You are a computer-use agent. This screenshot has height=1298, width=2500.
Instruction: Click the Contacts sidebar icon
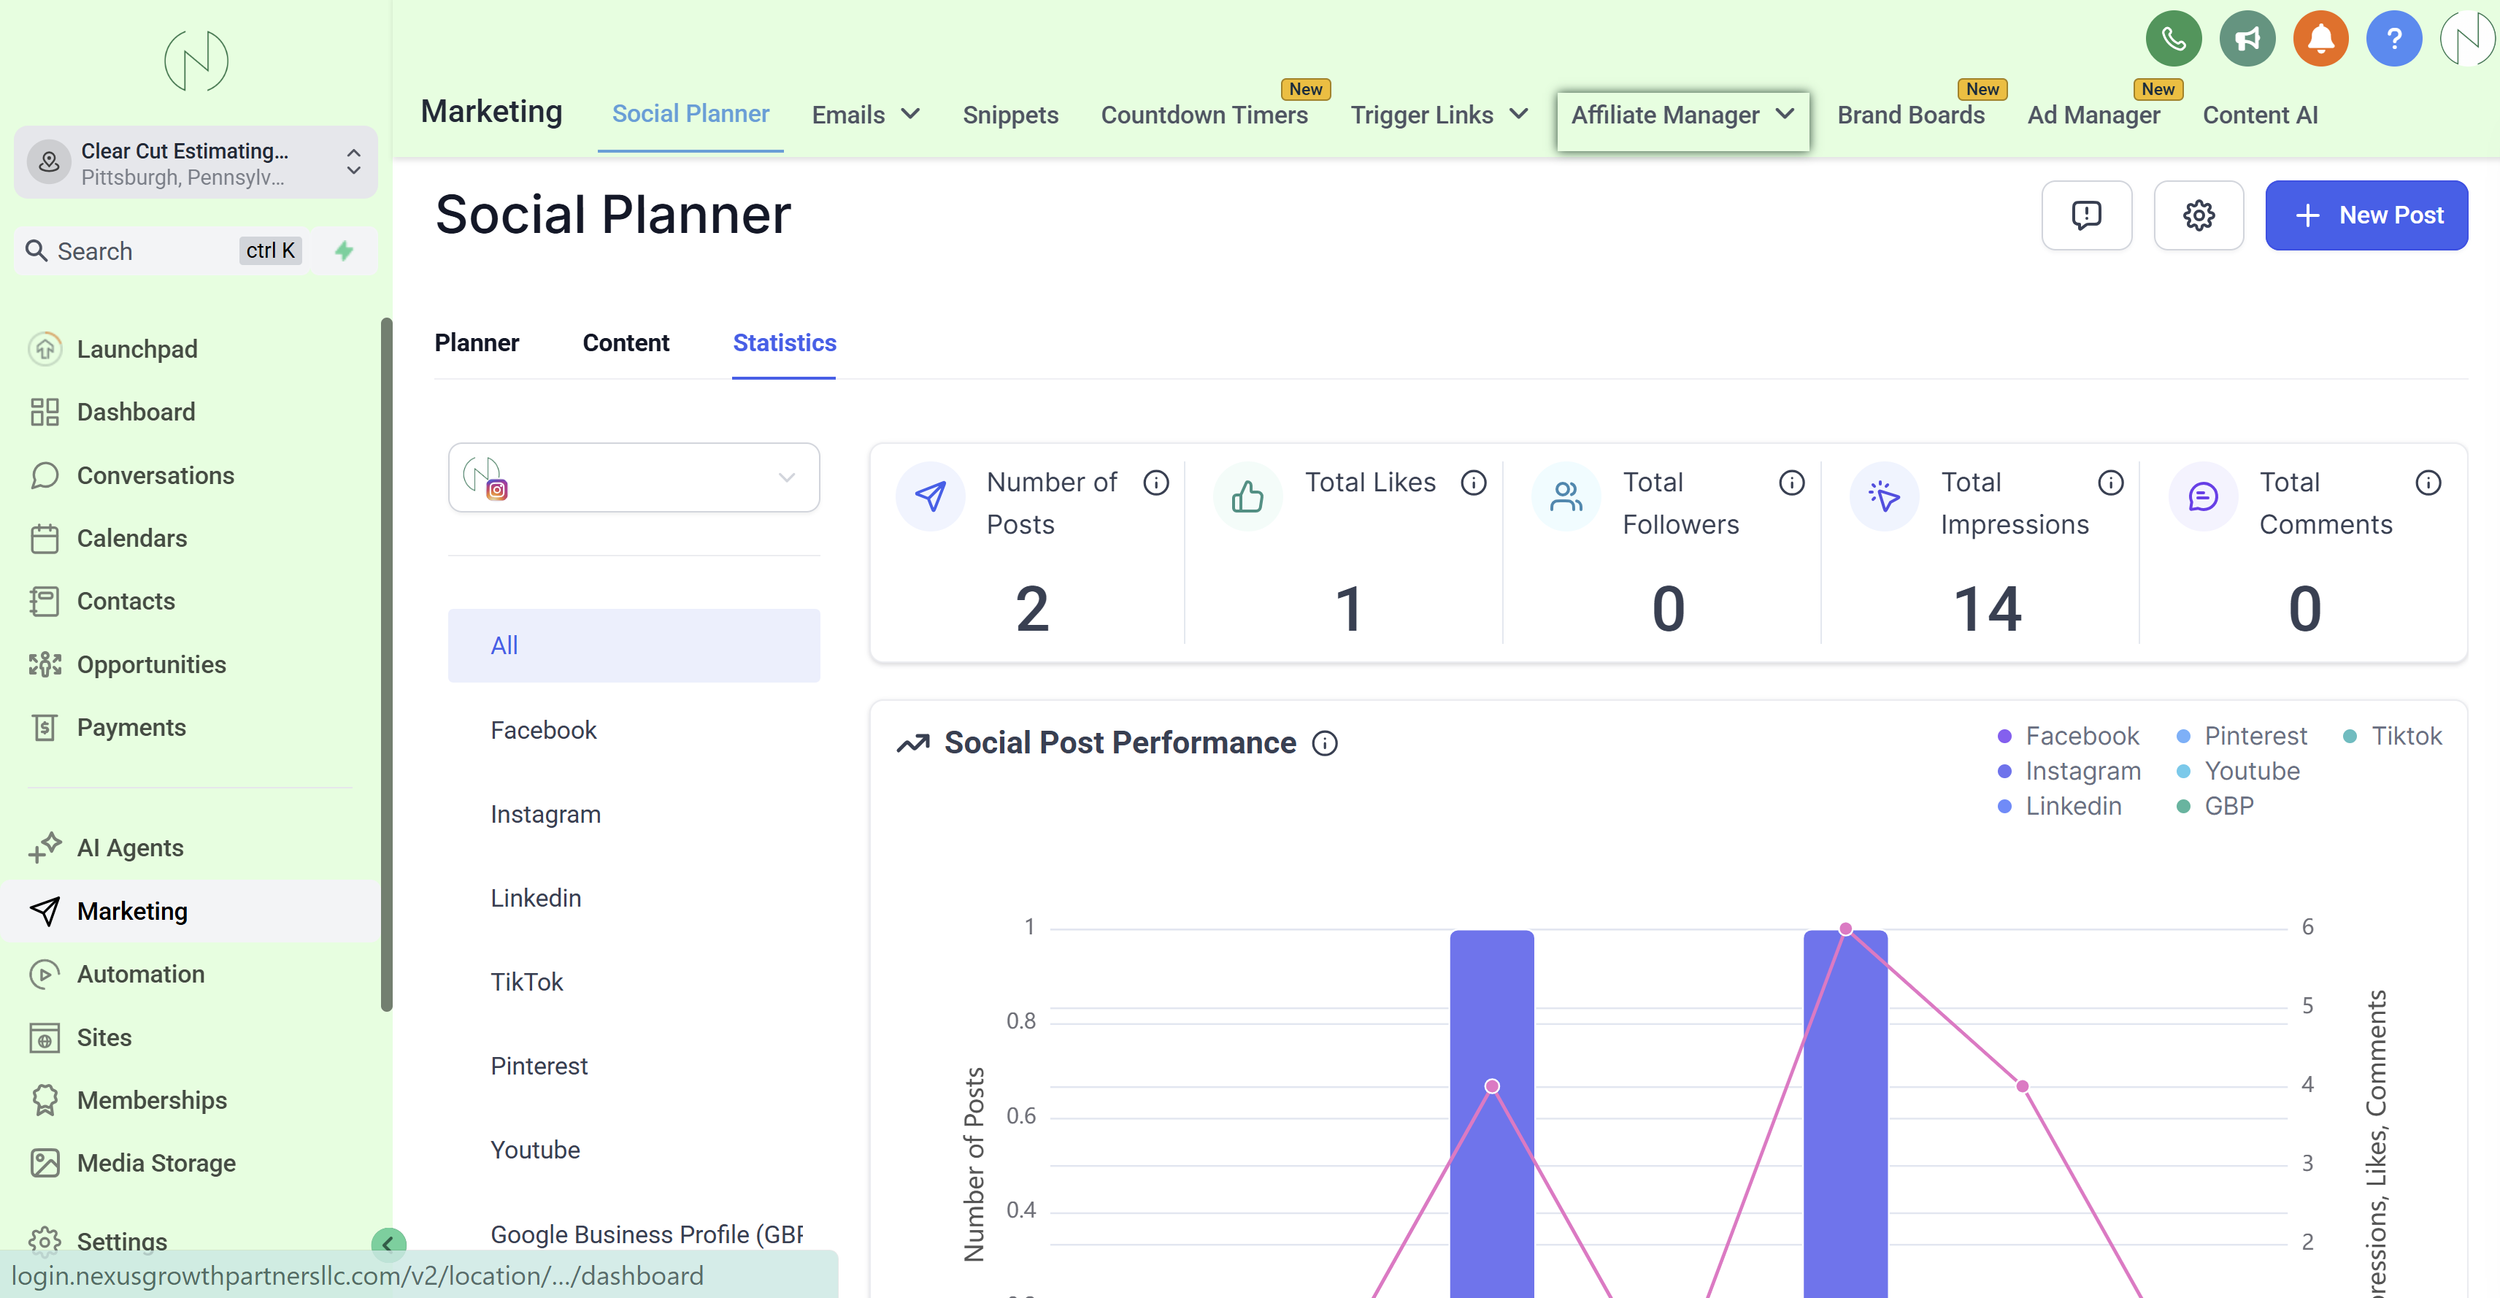coord(45,601)
